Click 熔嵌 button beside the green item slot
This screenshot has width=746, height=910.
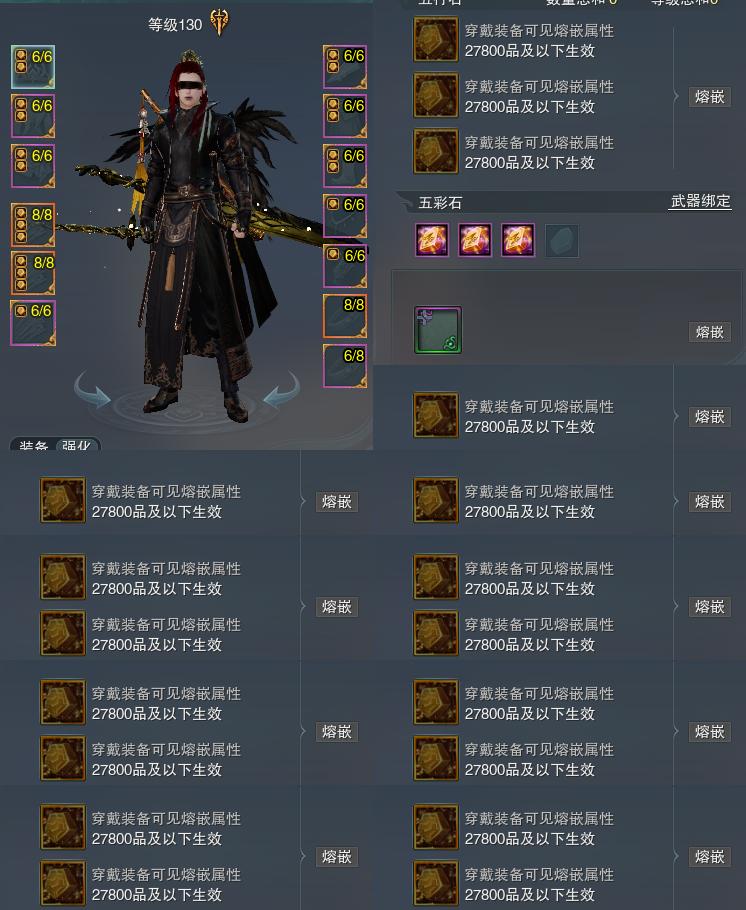coord(709,332)
